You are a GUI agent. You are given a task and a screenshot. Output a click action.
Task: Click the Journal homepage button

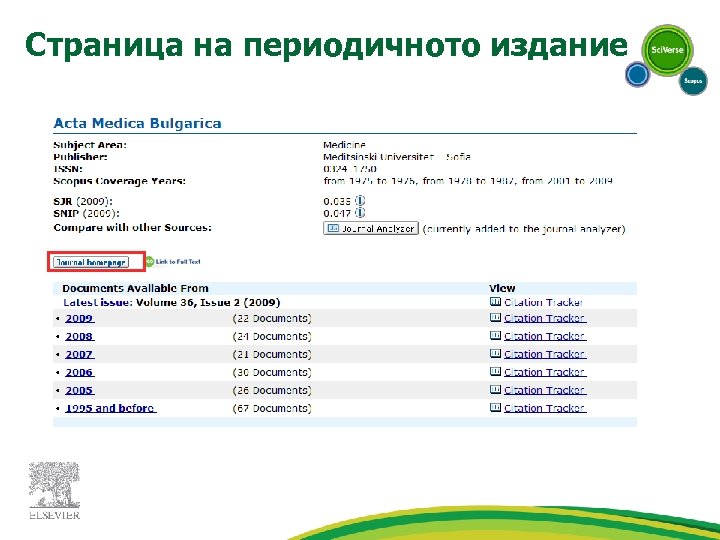tap(91, 262)
